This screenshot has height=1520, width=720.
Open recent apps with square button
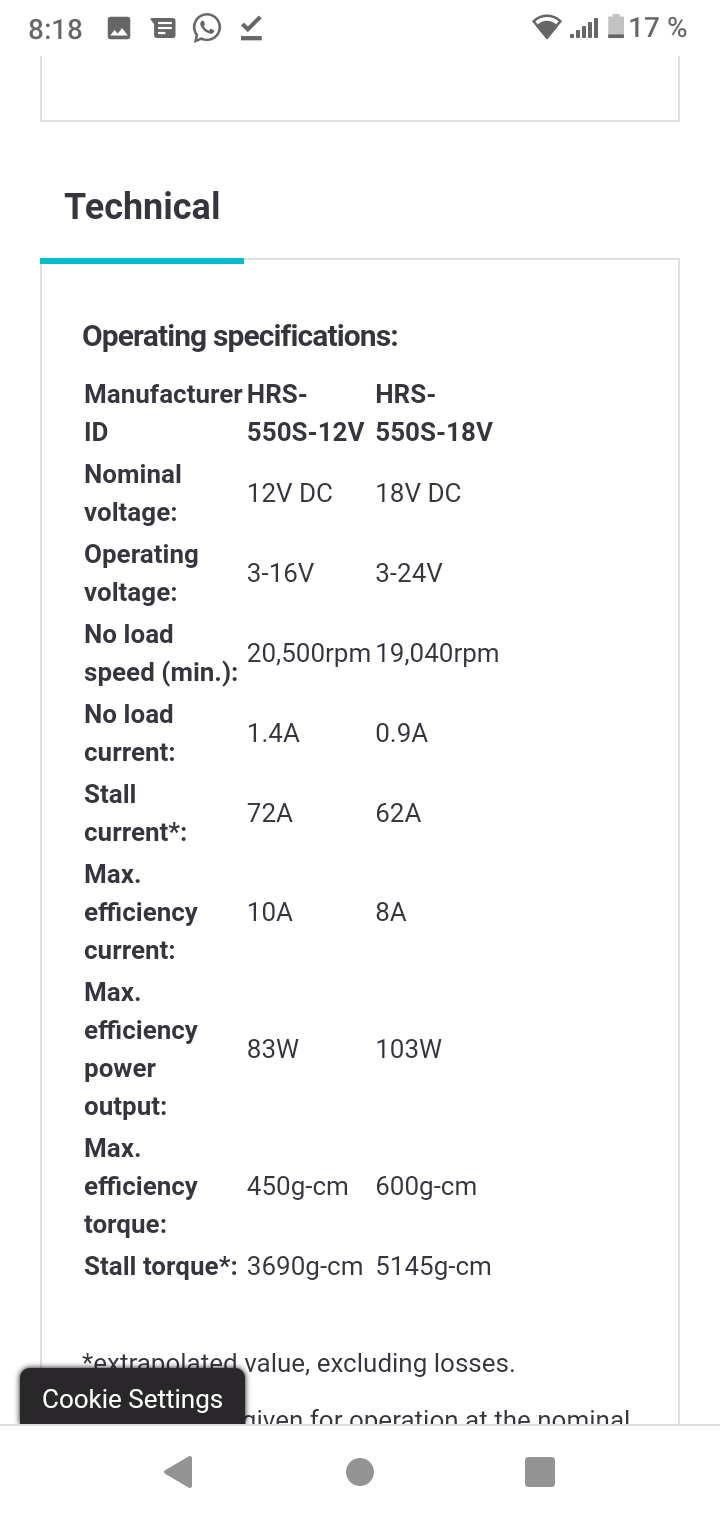tap(539, 1471)
